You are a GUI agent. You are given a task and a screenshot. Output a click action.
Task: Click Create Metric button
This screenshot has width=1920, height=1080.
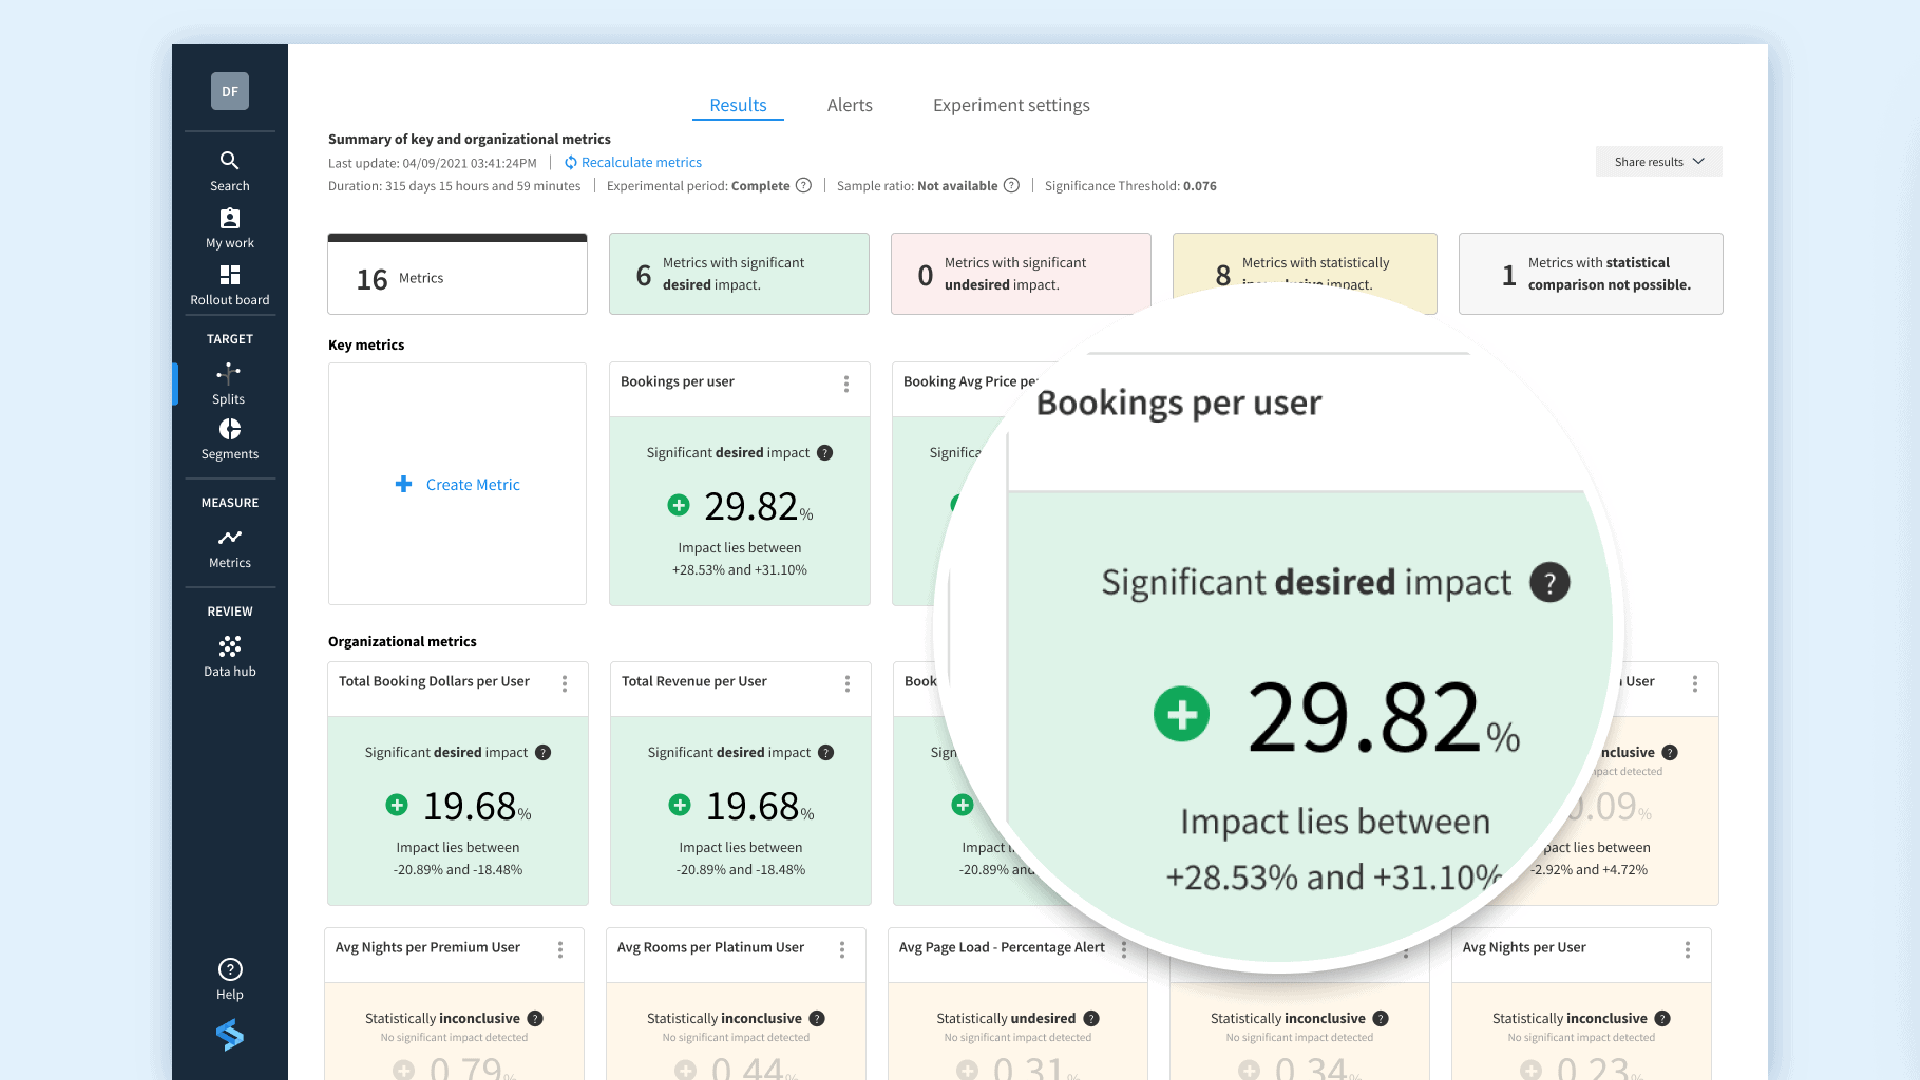pyautogui.click(x=458, y=484)
